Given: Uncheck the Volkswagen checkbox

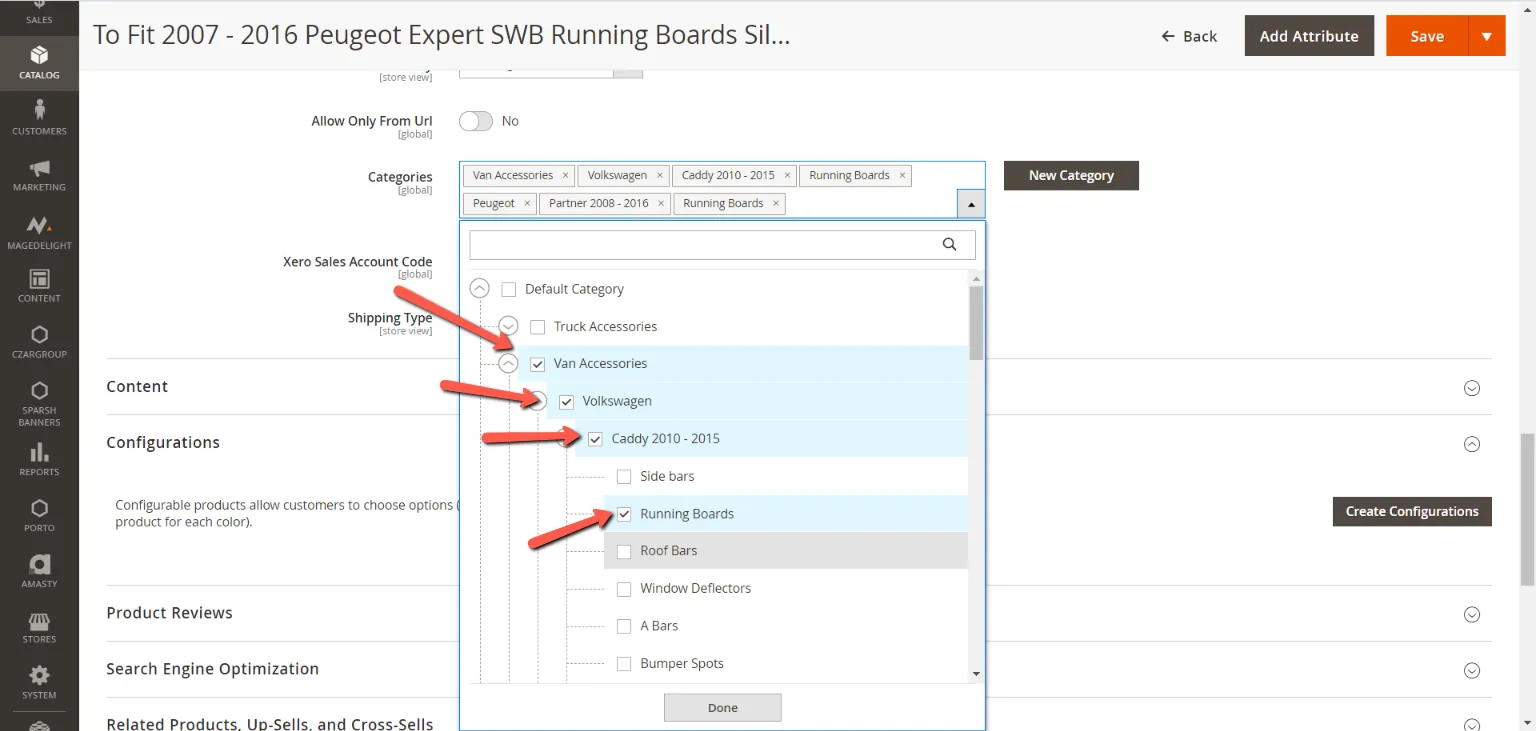Looking at the screenshot, I should [x=566, y=402].
